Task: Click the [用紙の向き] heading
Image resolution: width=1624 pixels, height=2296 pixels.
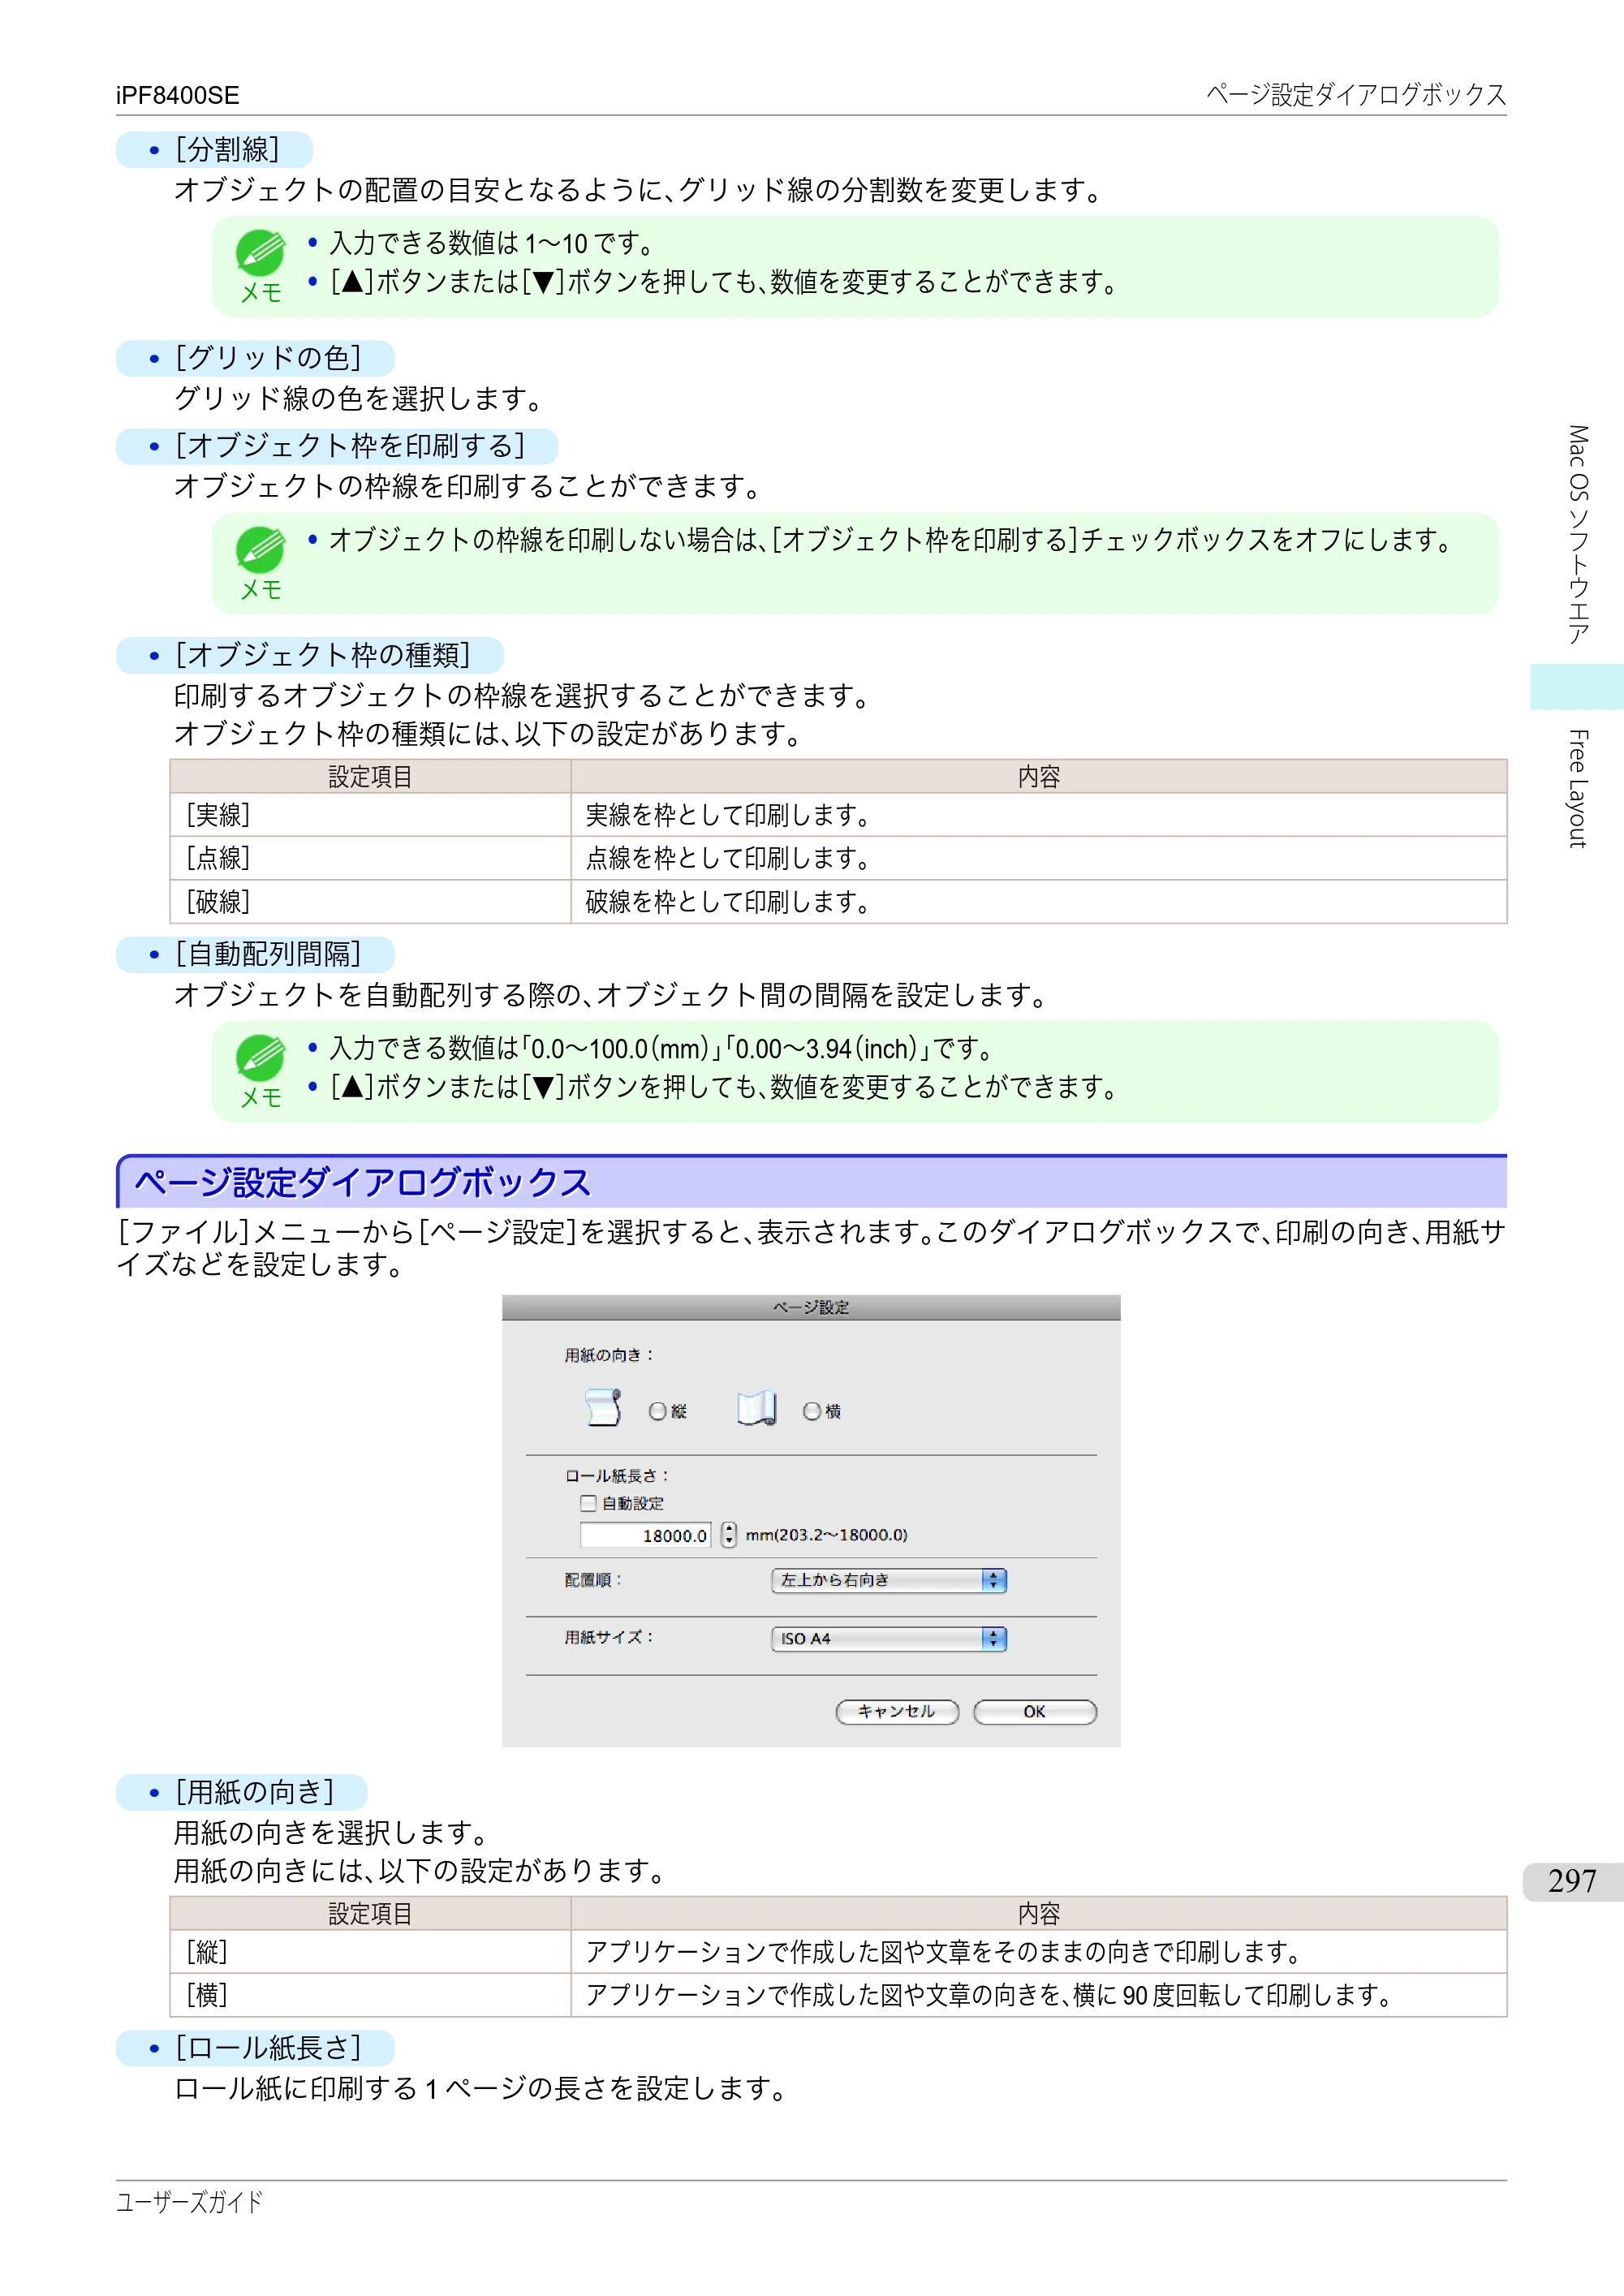Action: tap(242, 1792)
